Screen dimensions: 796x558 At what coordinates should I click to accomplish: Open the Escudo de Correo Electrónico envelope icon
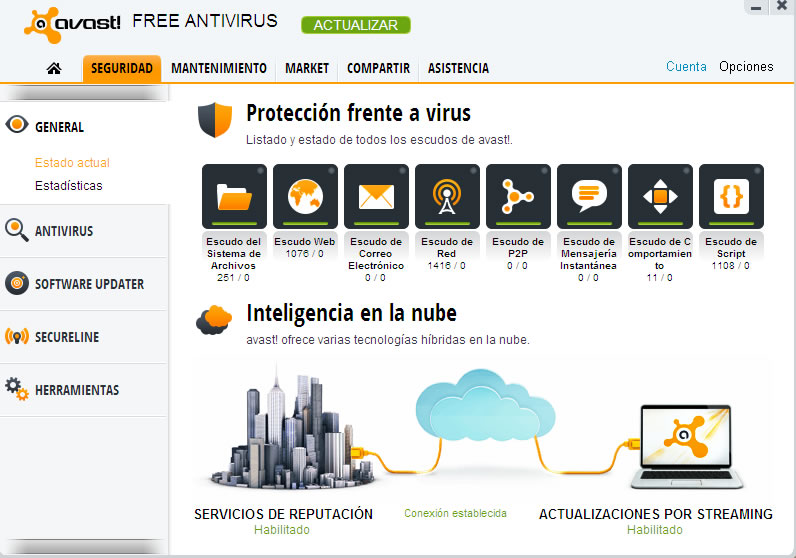pyautogui.click(x=376, y=196)
